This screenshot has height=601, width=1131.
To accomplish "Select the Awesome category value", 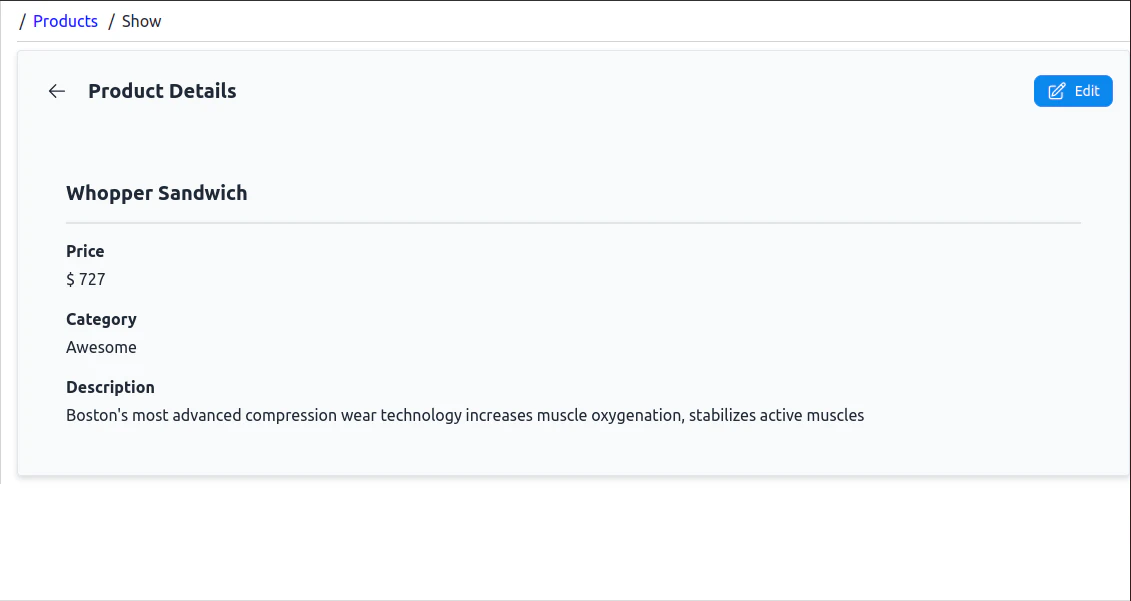I will point(101,347).
